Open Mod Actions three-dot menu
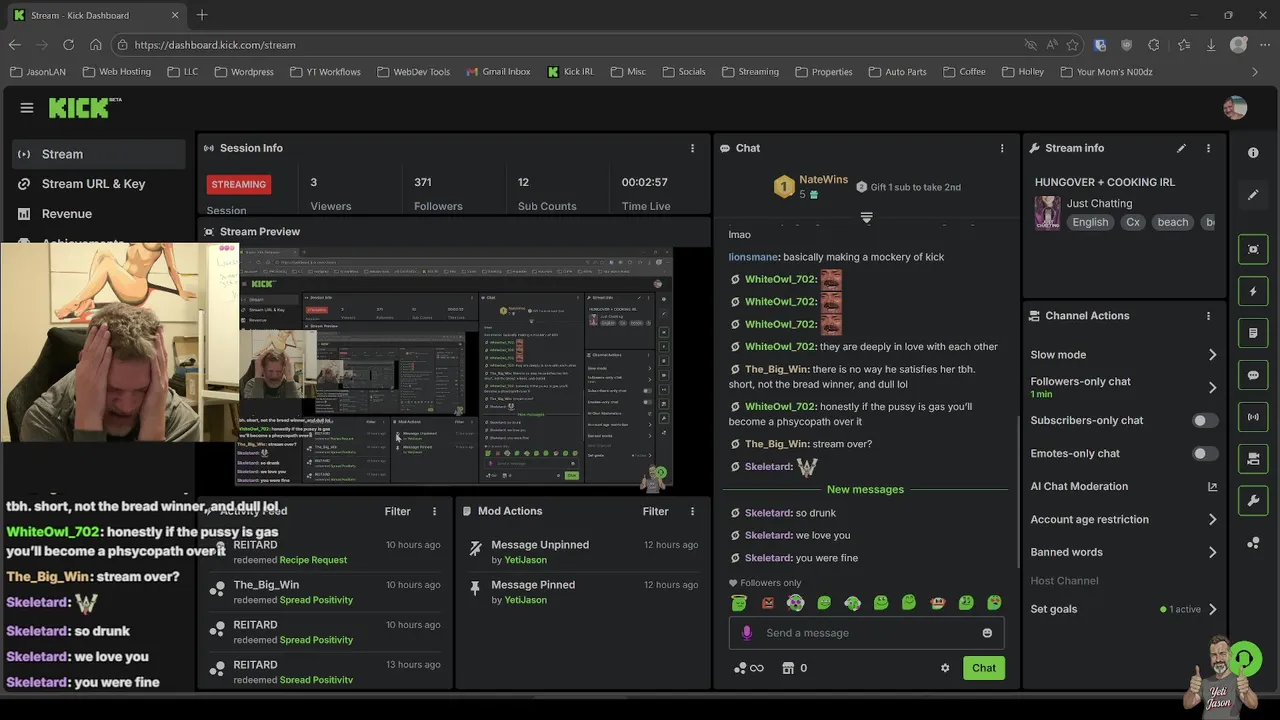This screenshot has height=720, width=1280. 692,511
